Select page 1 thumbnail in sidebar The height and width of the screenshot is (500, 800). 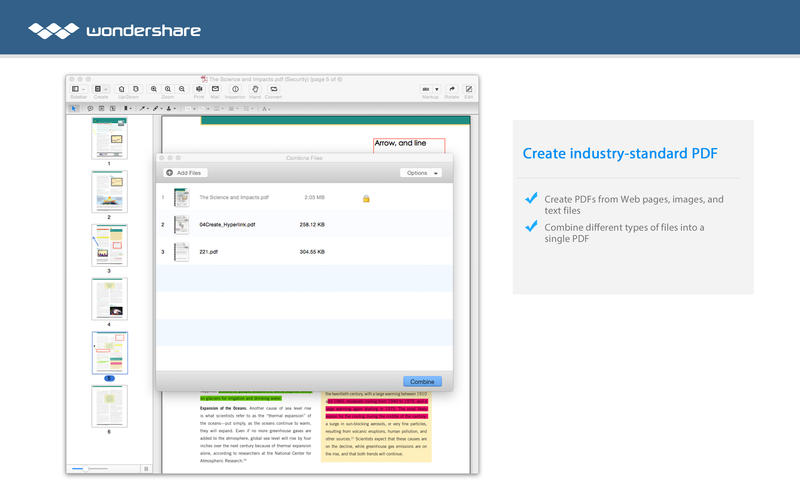coord(109,135)
